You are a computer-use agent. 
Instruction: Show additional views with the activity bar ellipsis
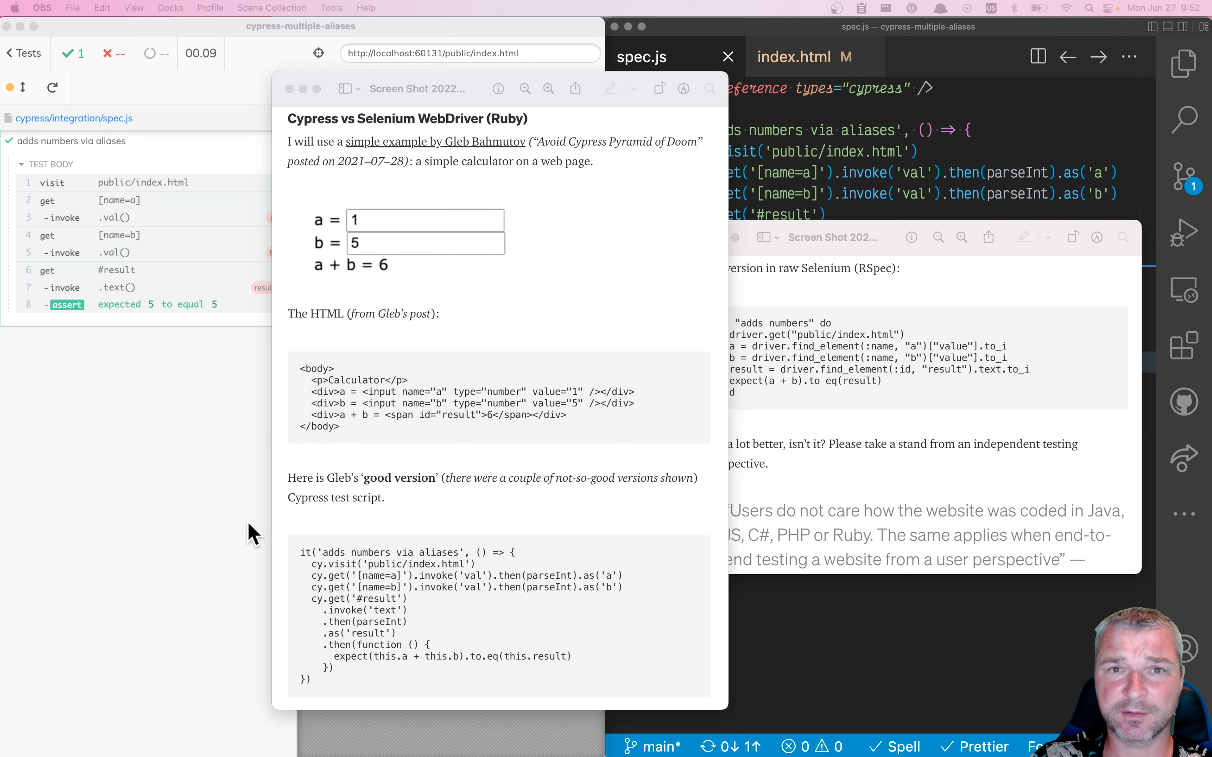[1184, 514]
